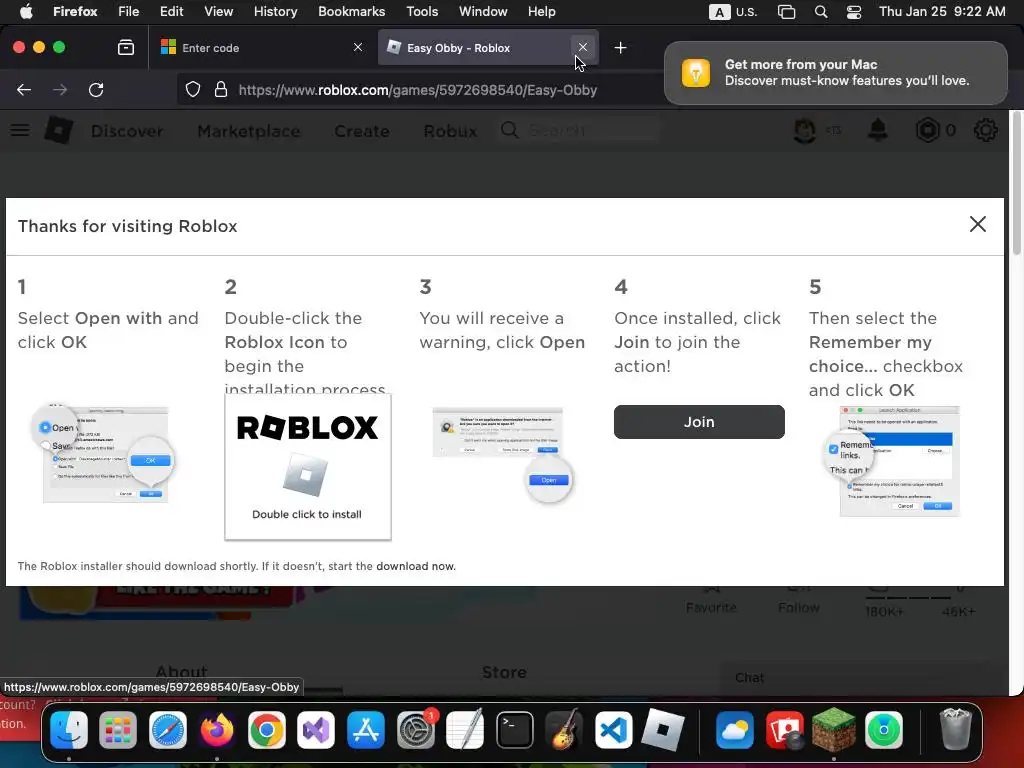Open the Roblox hamburger menu
The height and width of the screenshot is (768, 1024).
point(20,131)
